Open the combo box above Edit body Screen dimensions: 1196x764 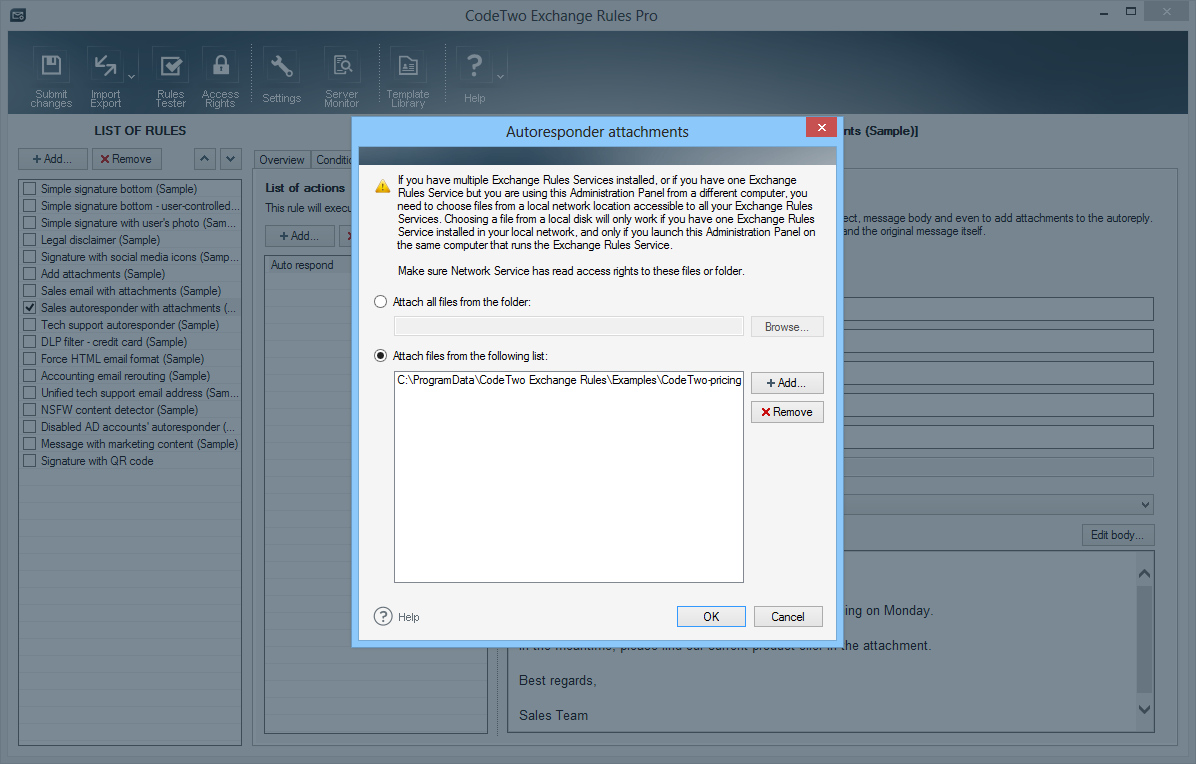click(1145, 505)
